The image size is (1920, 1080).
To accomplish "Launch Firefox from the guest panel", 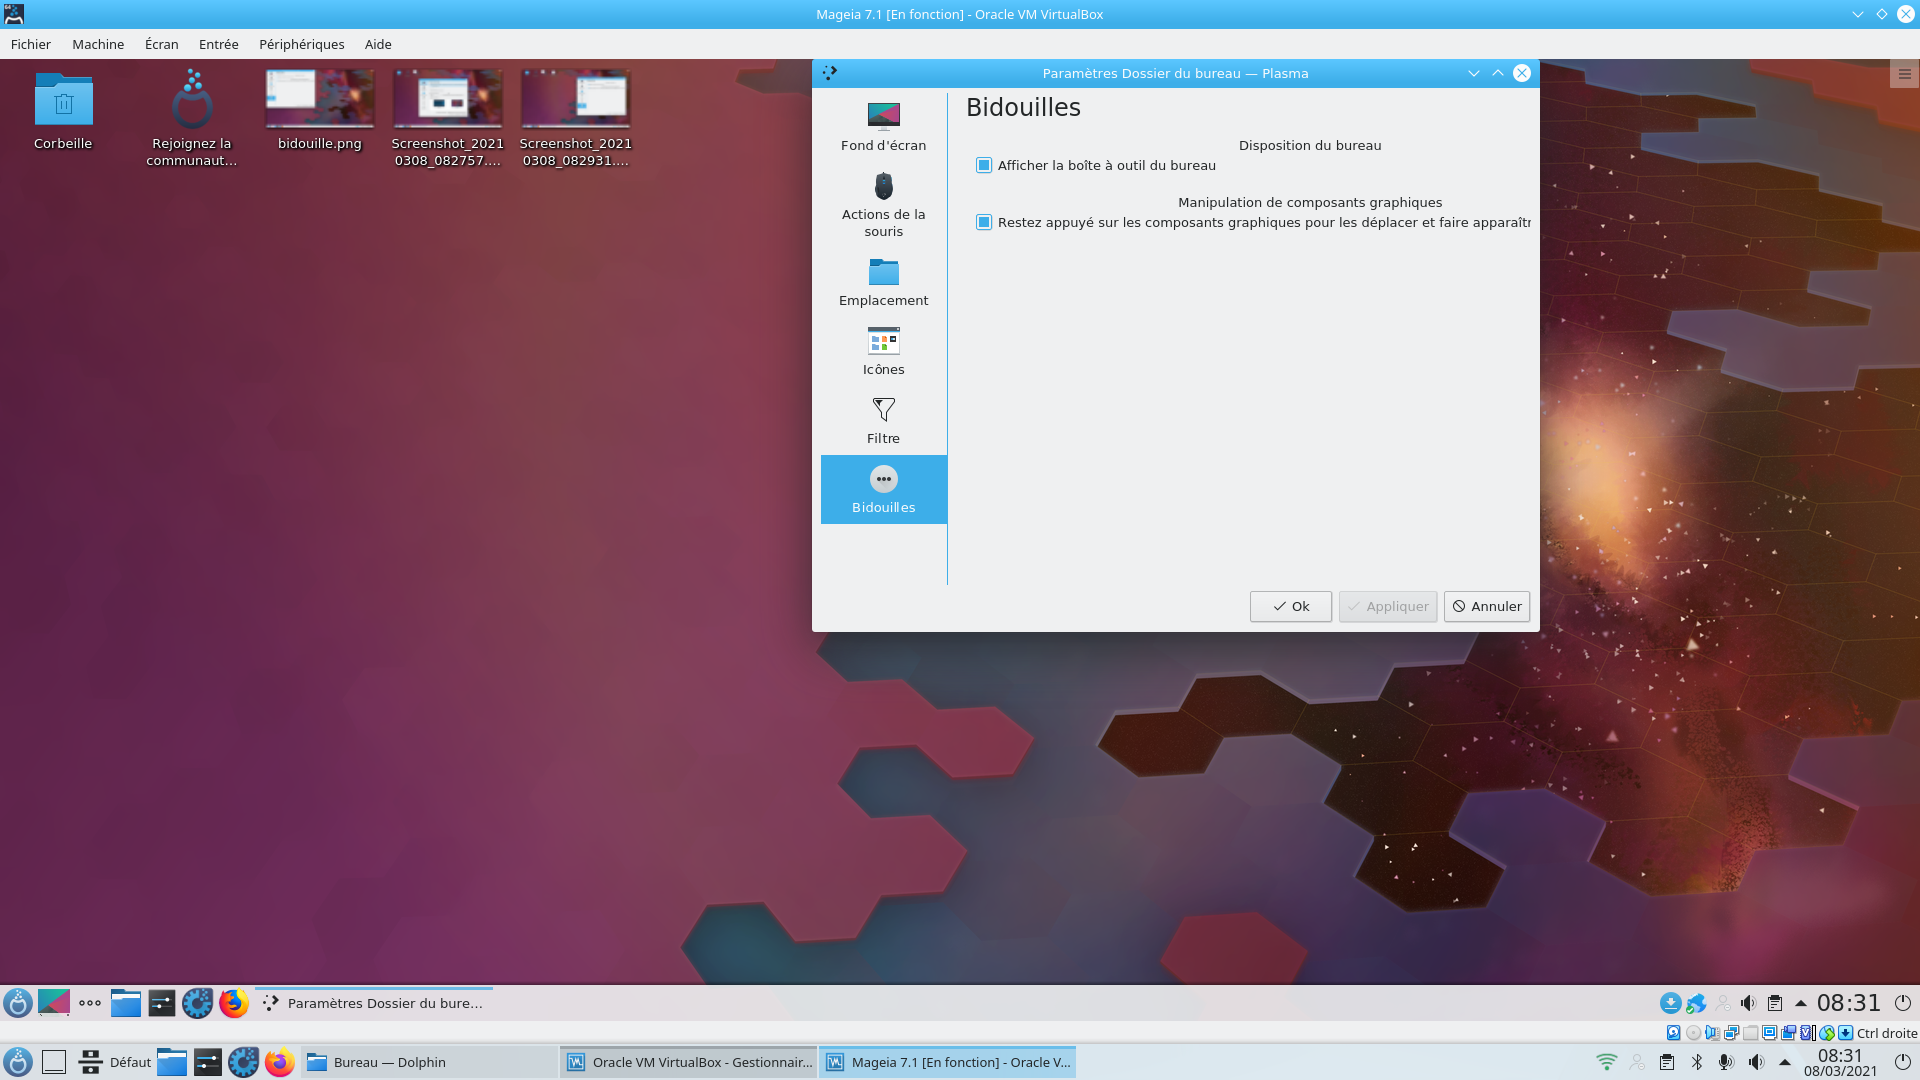I will click(x=234, y=1003).
